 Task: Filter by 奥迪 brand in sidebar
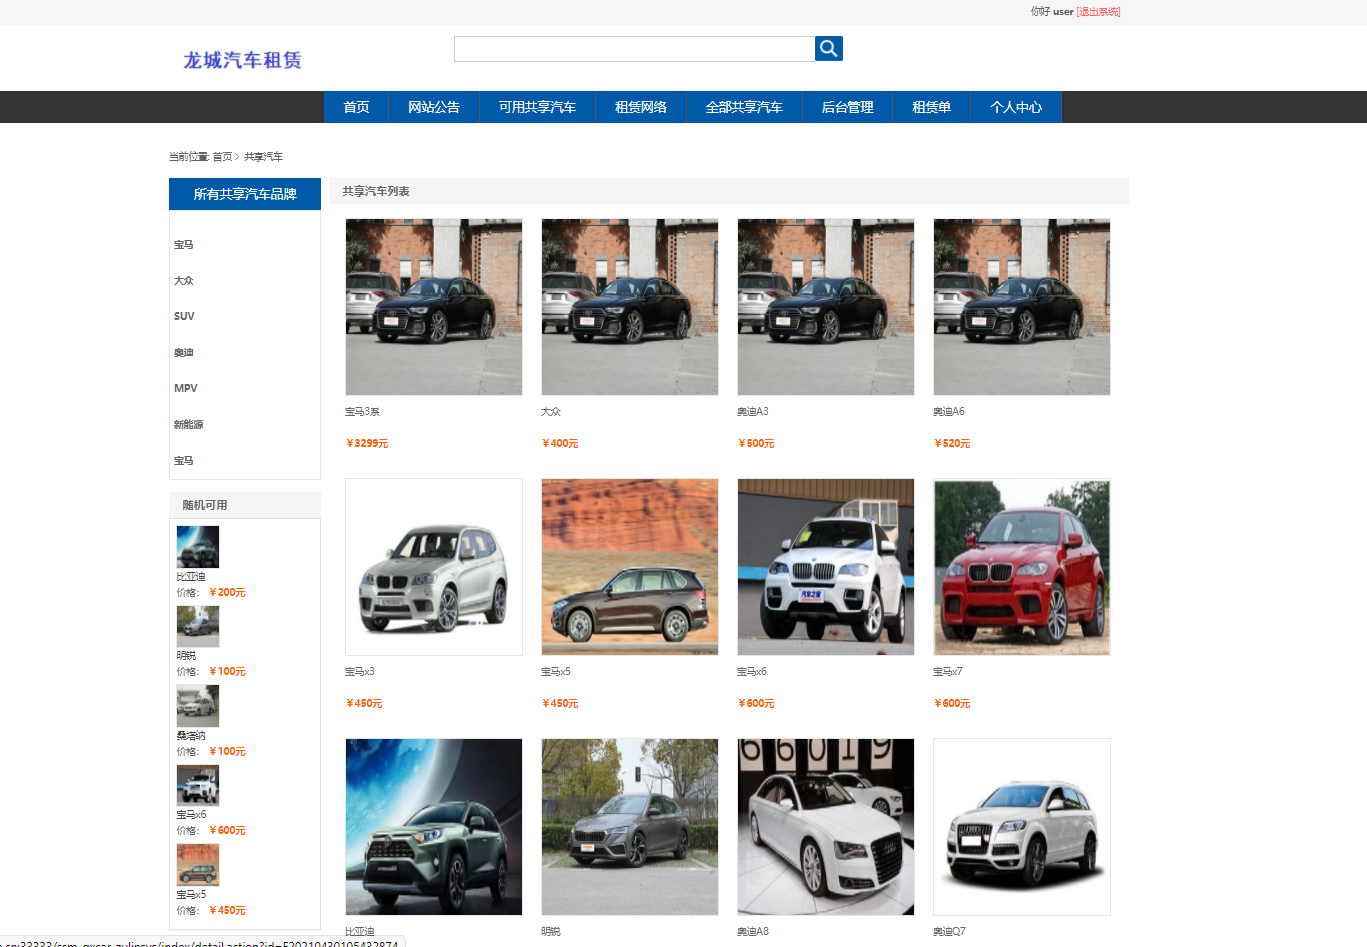click(x=184, y=353)
